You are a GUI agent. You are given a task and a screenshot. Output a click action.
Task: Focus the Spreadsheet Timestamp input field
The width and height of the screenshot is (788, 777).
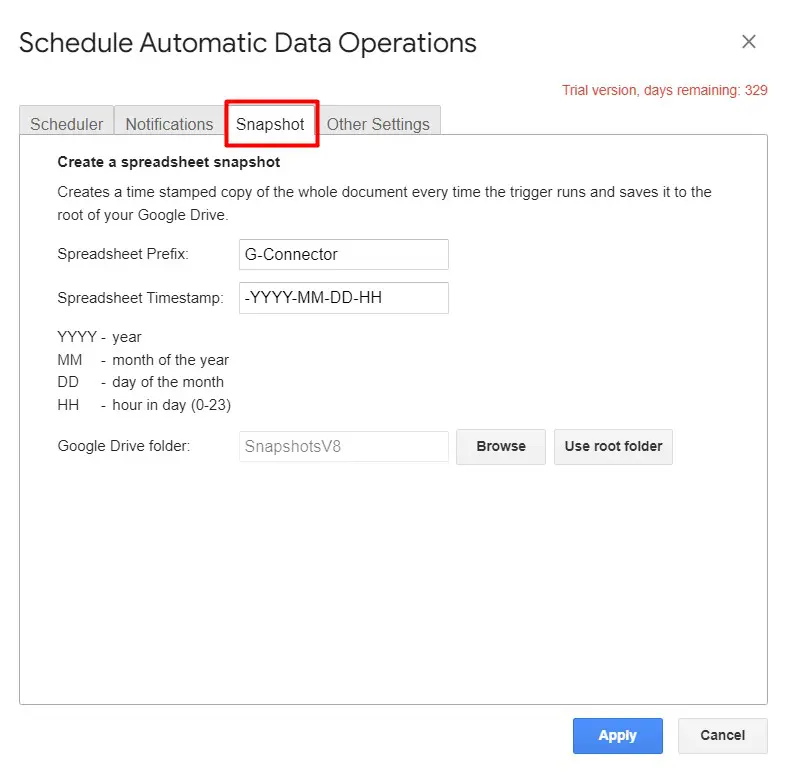click(x=343, y=298)
